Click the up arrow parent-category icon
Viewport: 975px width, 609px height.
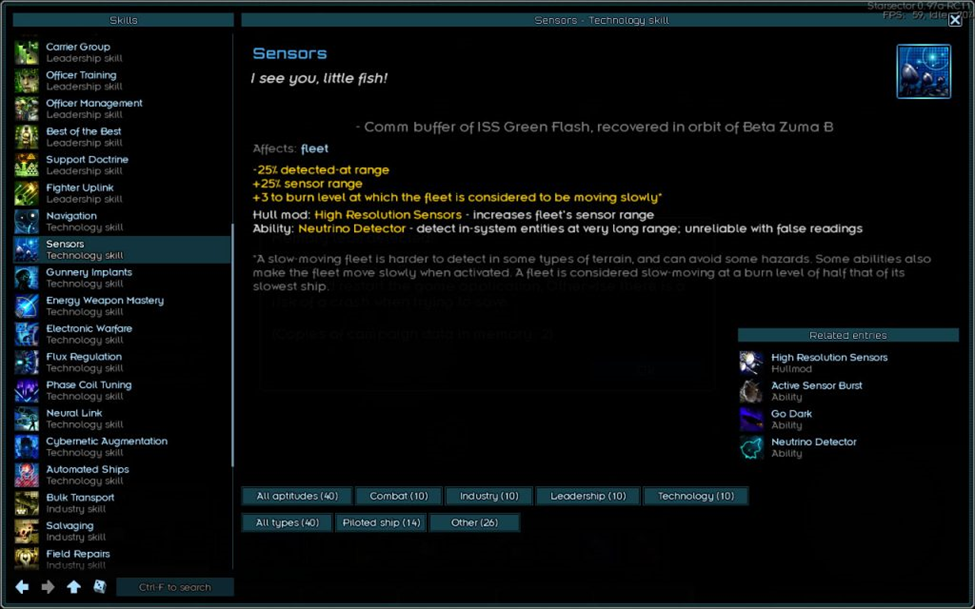(x=74, y=587)
